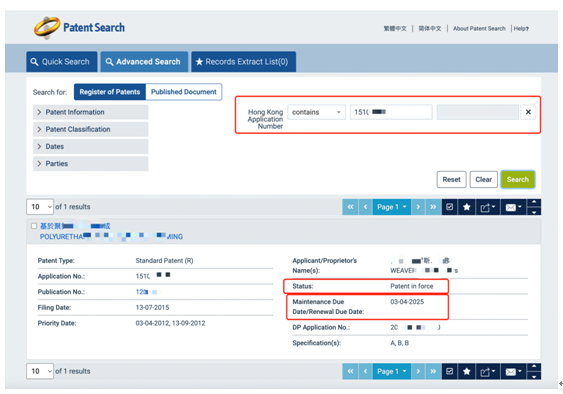Switch to Simplified Chinese language
563x394 pixels.
430,28
